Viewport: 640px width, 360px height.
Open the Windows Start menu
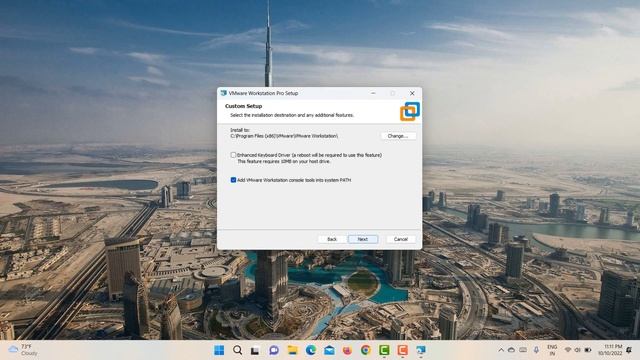coord(219,350)
